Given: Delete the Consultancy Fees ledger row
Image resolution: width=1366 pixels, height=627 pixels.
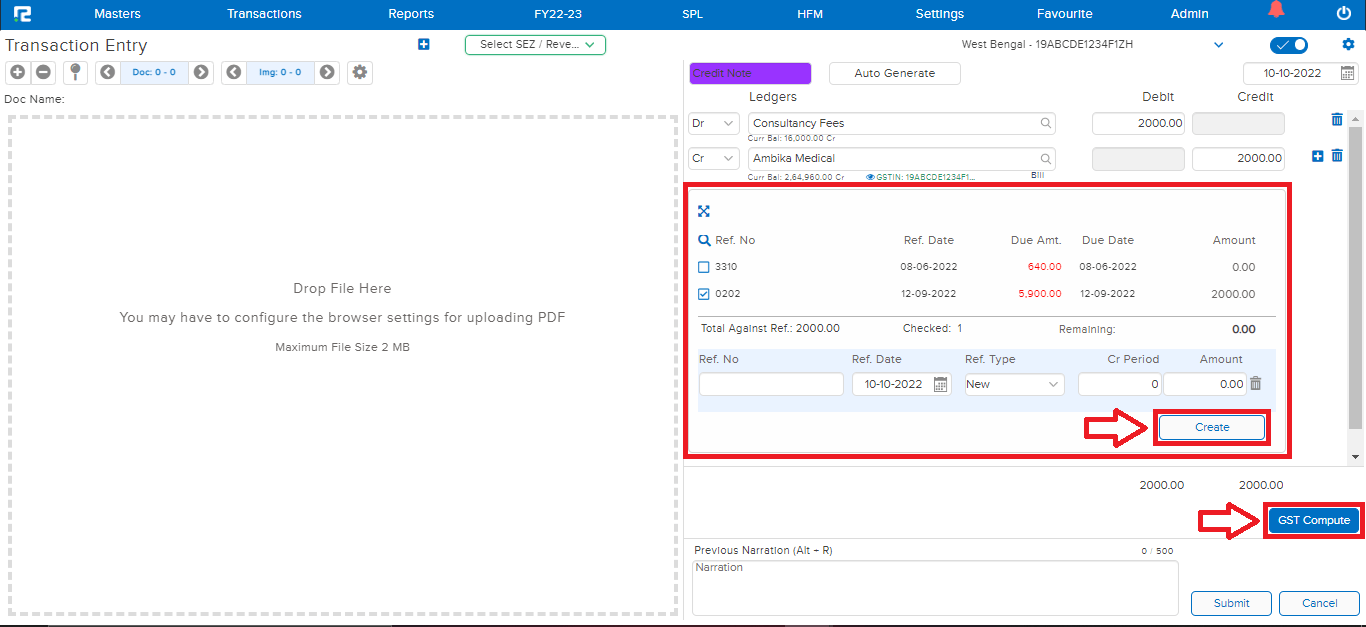Looking at the screenshot, I should [x=1337, y=120].
